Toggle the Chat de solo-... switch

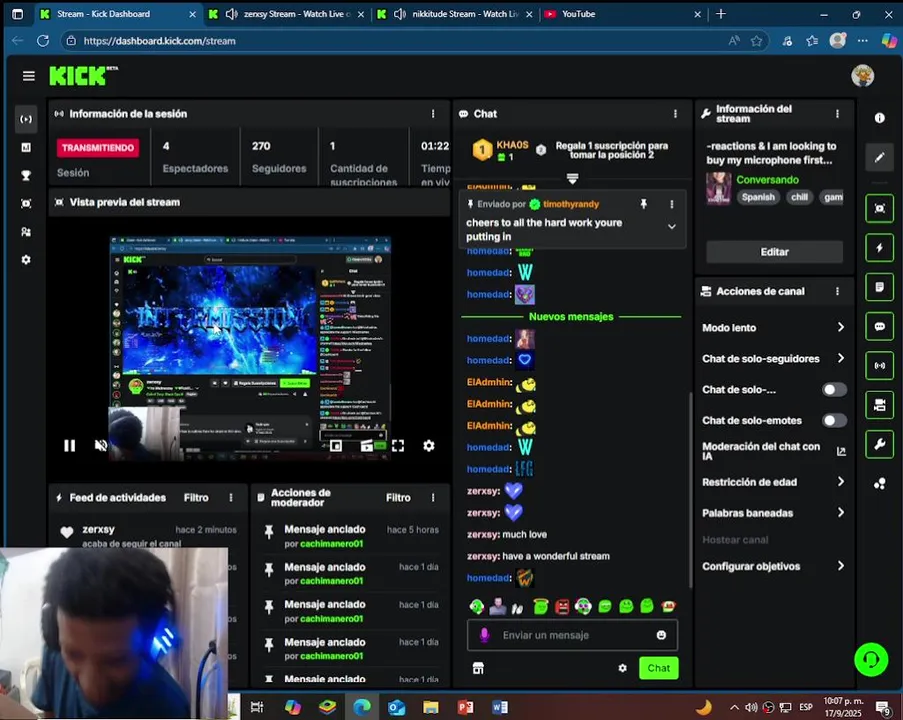click(834, 390)
